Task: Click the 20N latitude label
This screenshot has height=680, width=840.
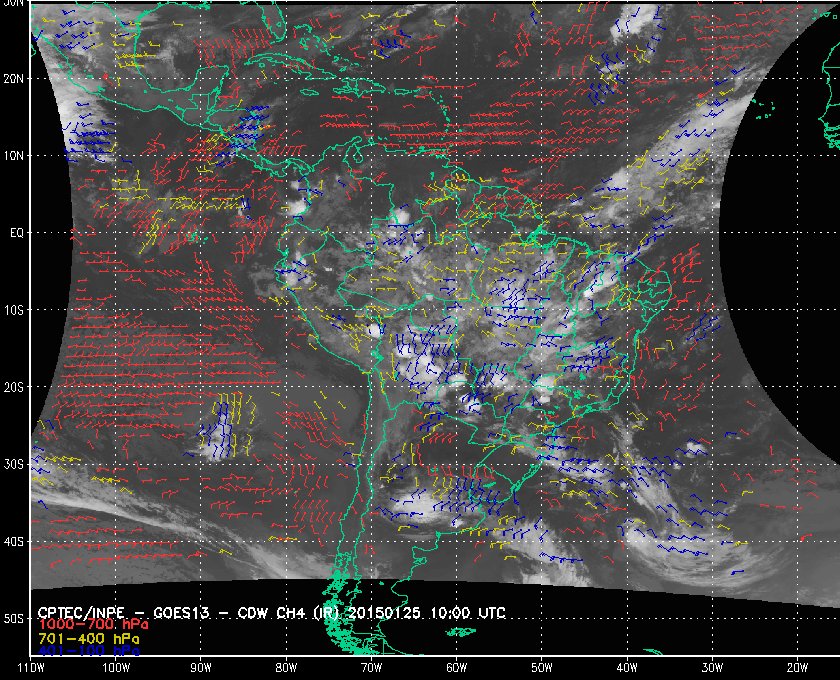Action: point(13,79)
